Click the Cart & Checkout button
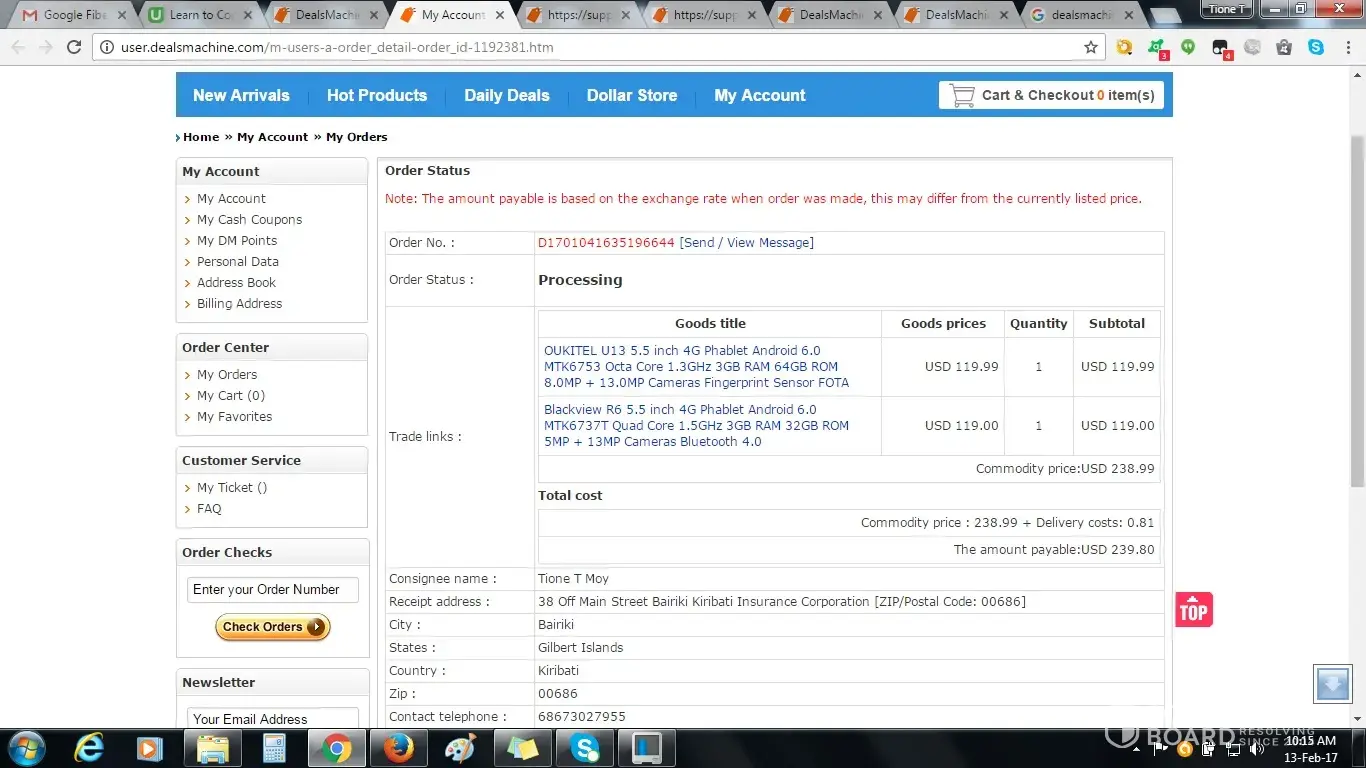1366x768 pixels. 1051,95
